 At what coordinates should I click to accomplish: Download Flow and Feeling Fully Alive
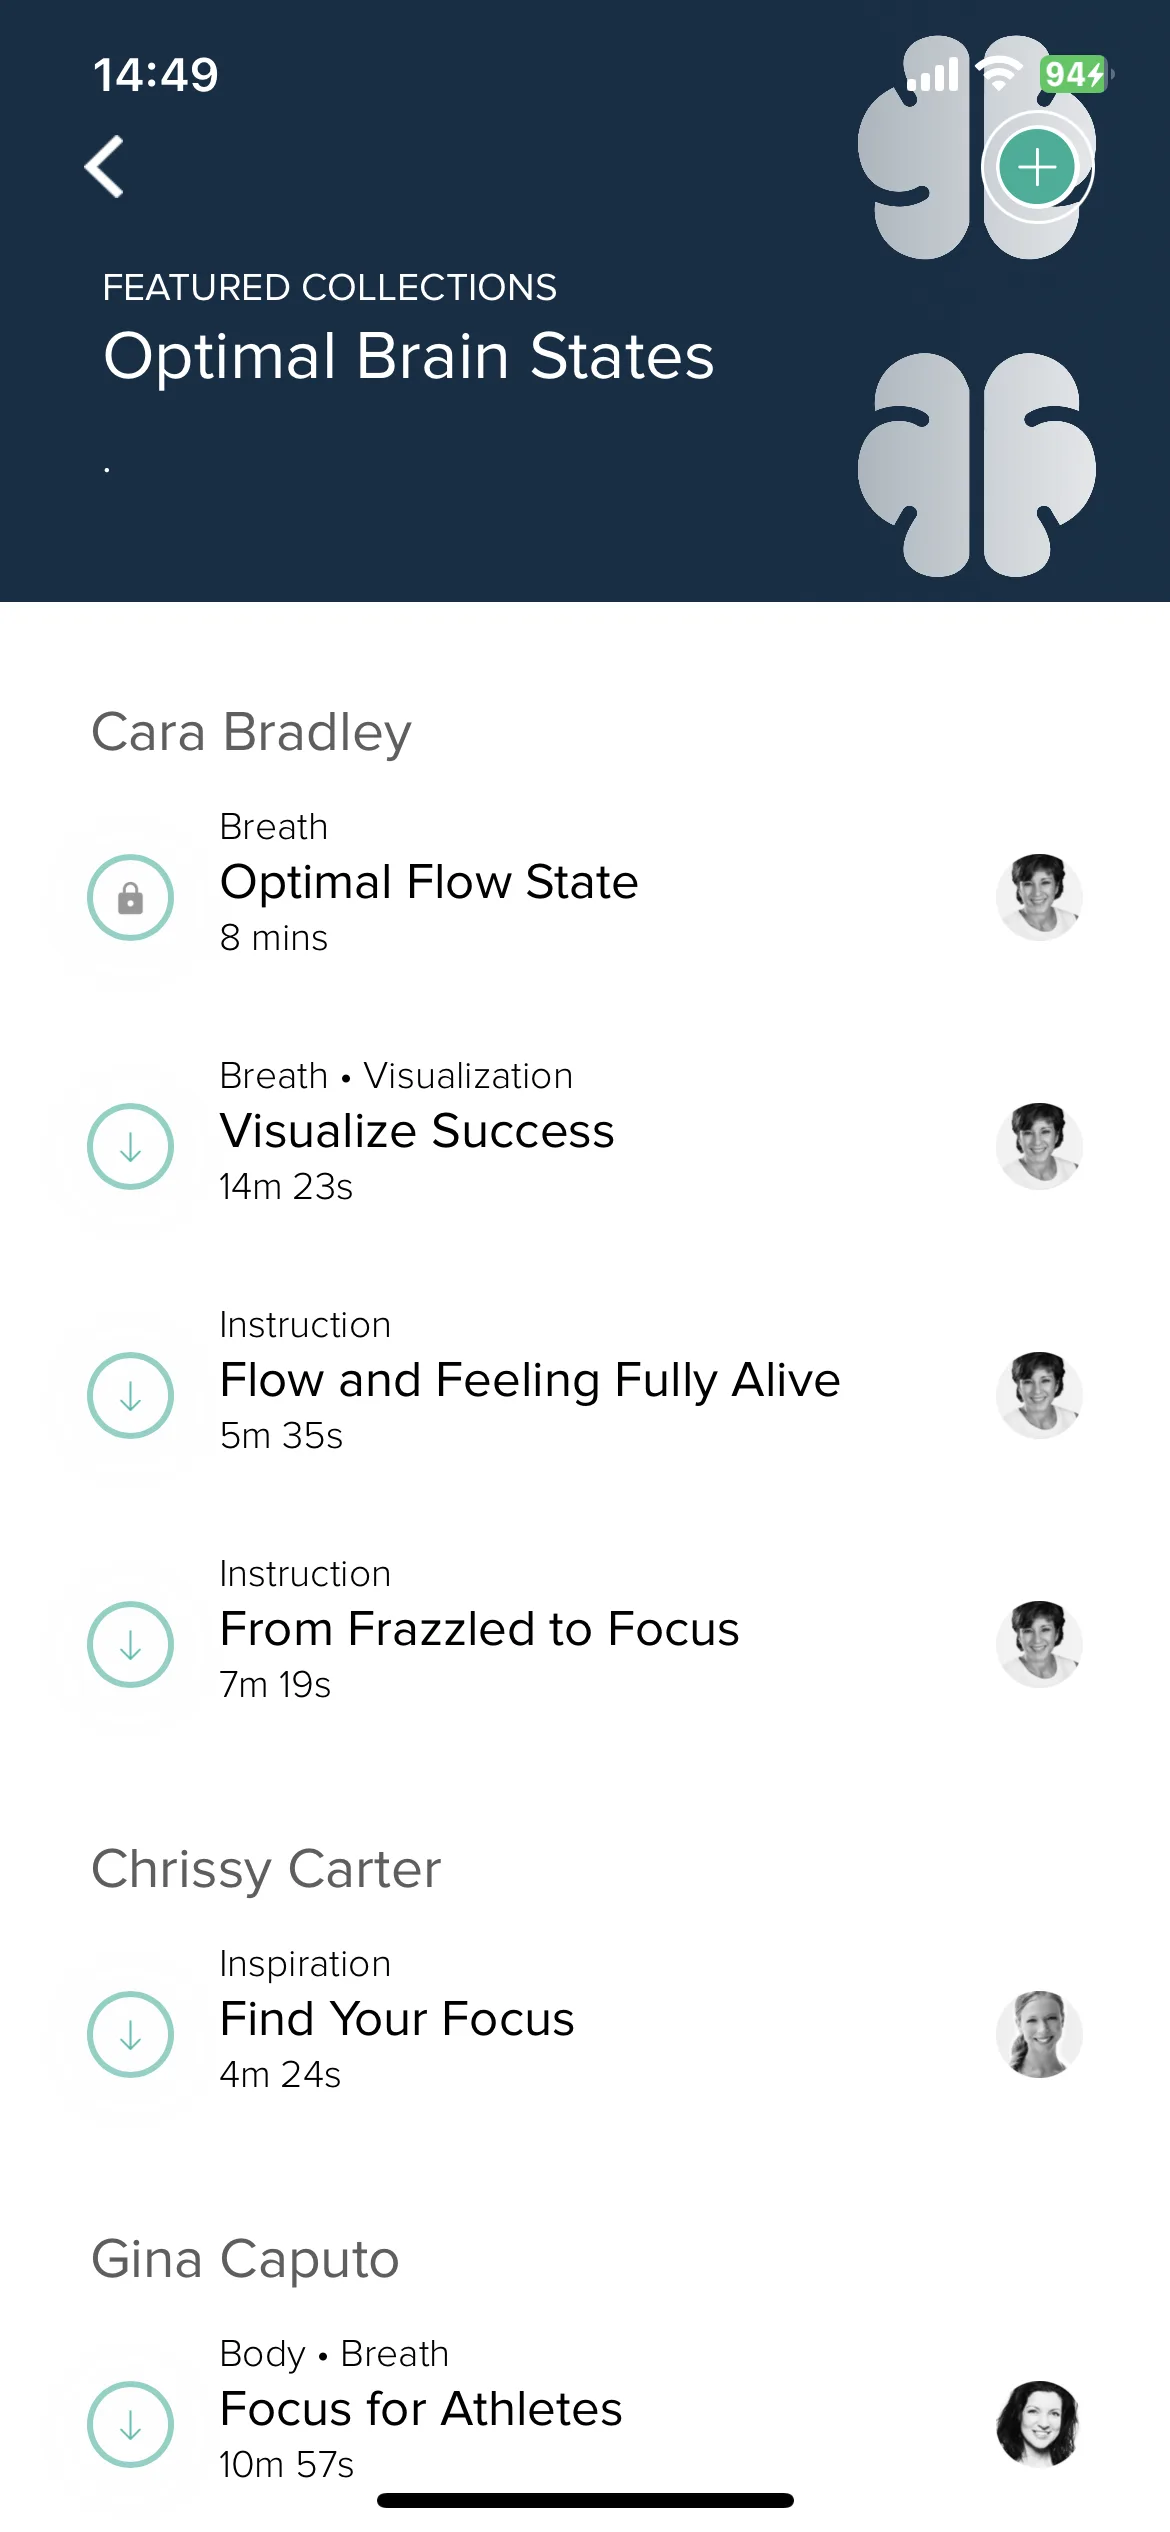pyautogui.click(x=131, y=1396)
